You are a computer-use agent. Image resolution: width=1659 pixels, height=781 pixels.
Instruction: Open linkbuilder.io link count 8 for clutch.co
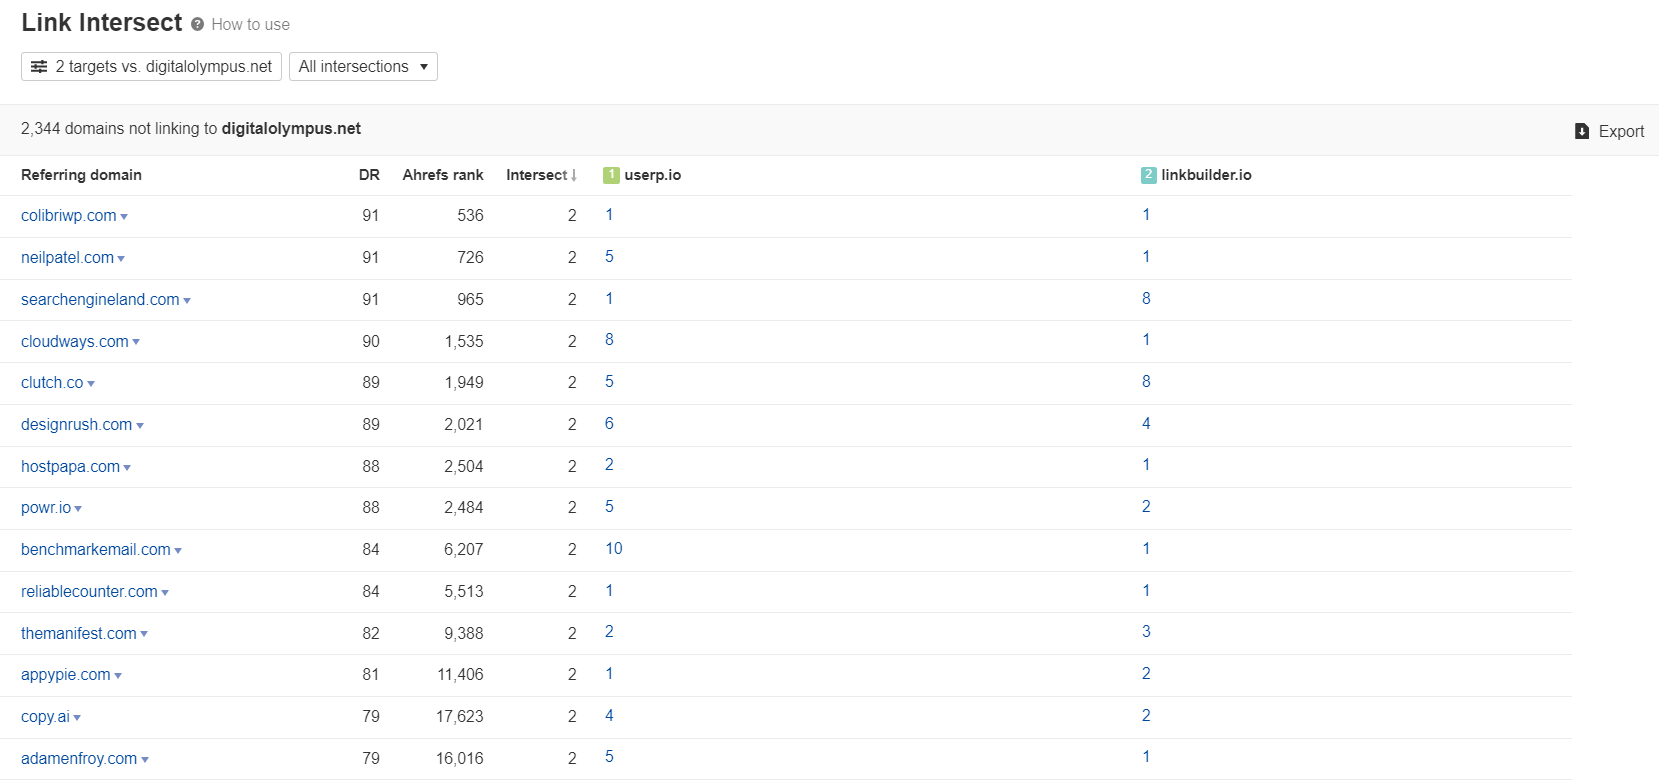click(1146, 382)
